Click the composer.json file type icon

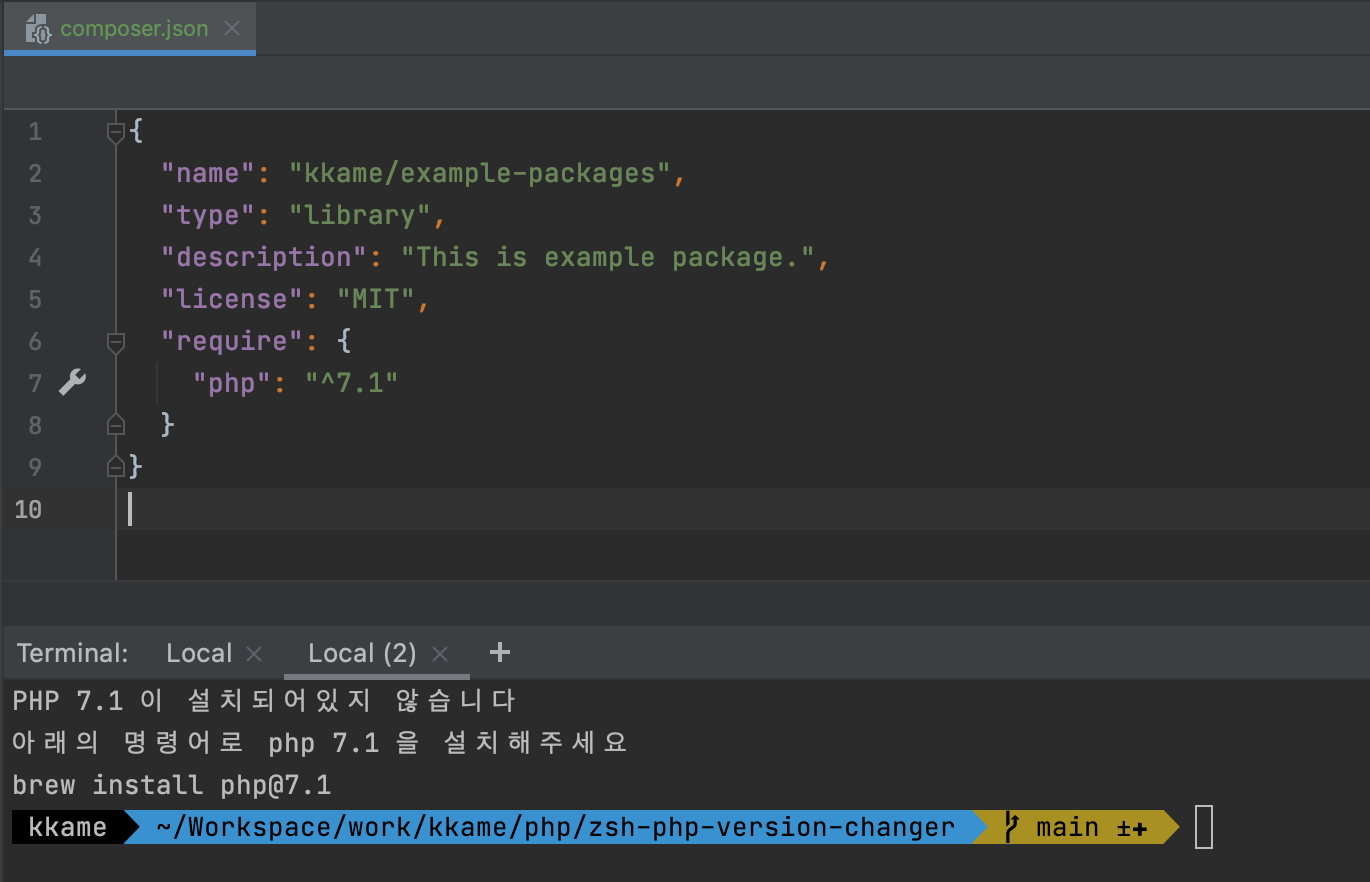pos(38,28)
